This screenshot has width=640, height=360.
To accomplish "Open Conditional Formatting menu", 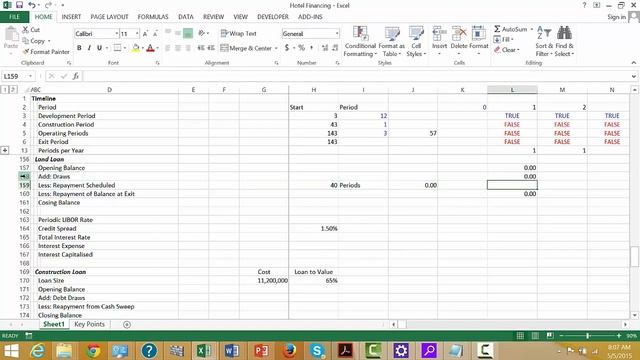I will click(x=360, y=41).
